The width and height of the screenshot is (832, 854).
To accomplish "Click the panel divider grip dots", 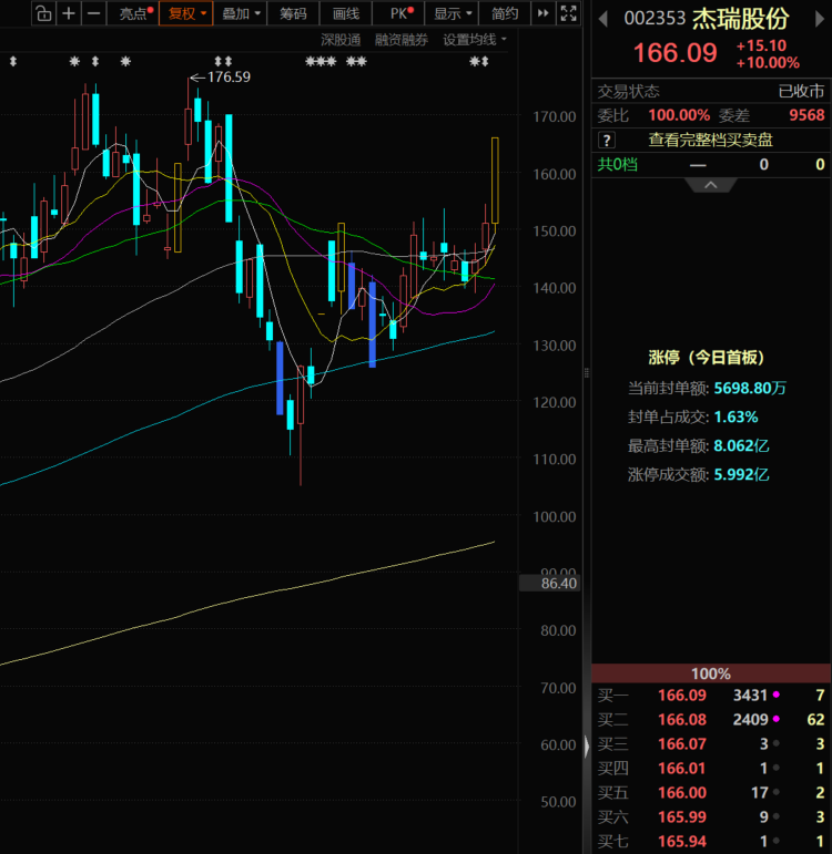I will (586, 373).
